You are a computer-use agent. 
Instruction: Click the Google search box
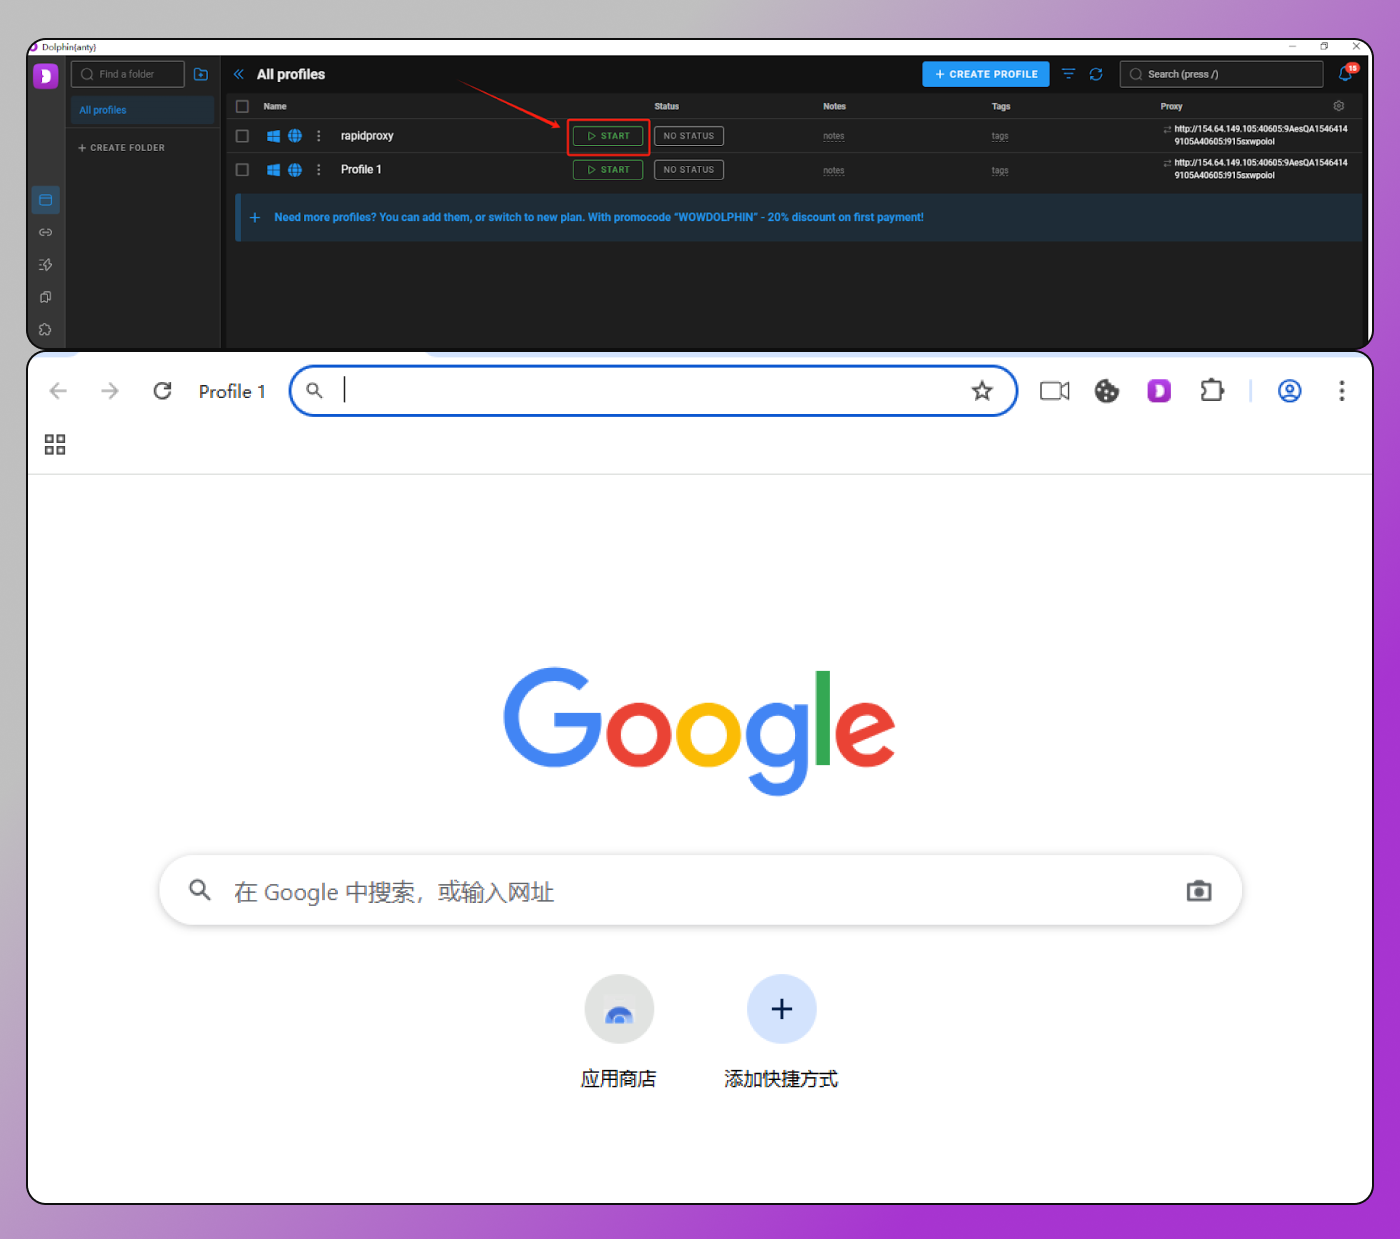tap(700, 891)
